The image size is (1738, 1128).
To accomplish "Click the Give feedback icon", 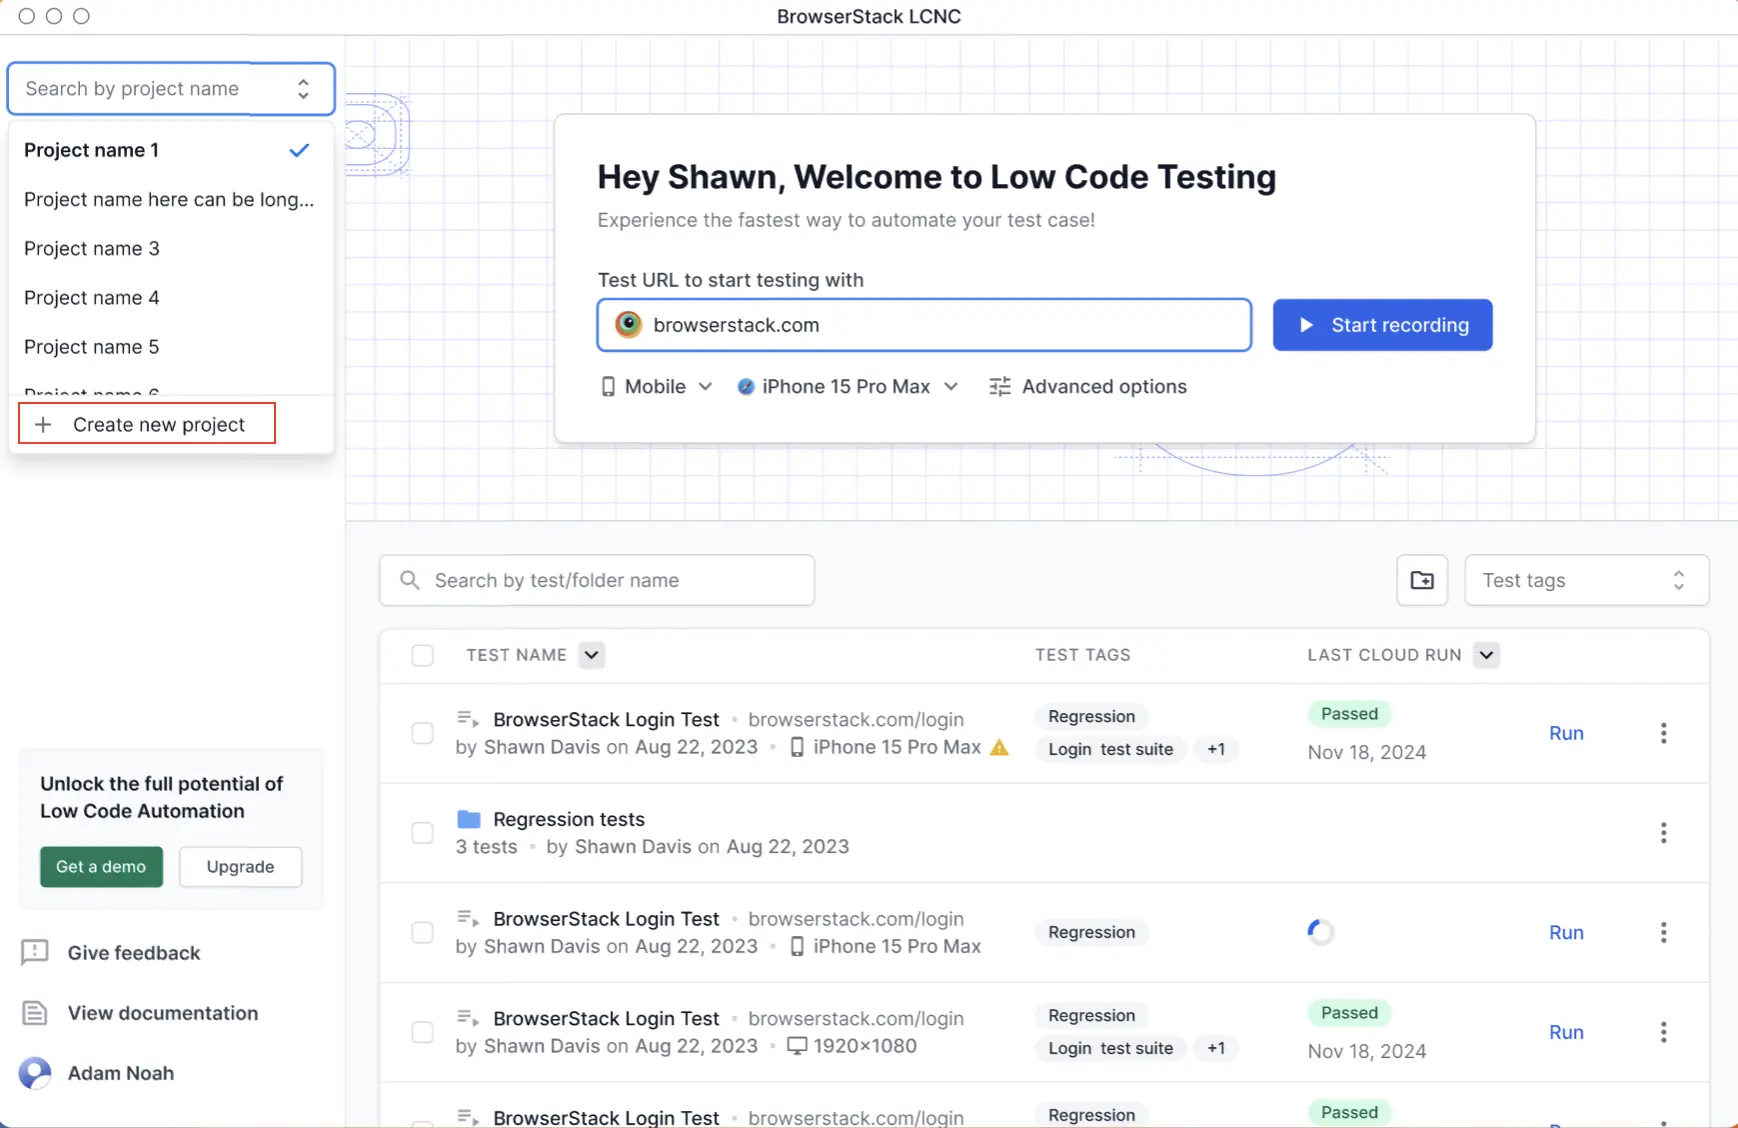I will click(35, 952).
